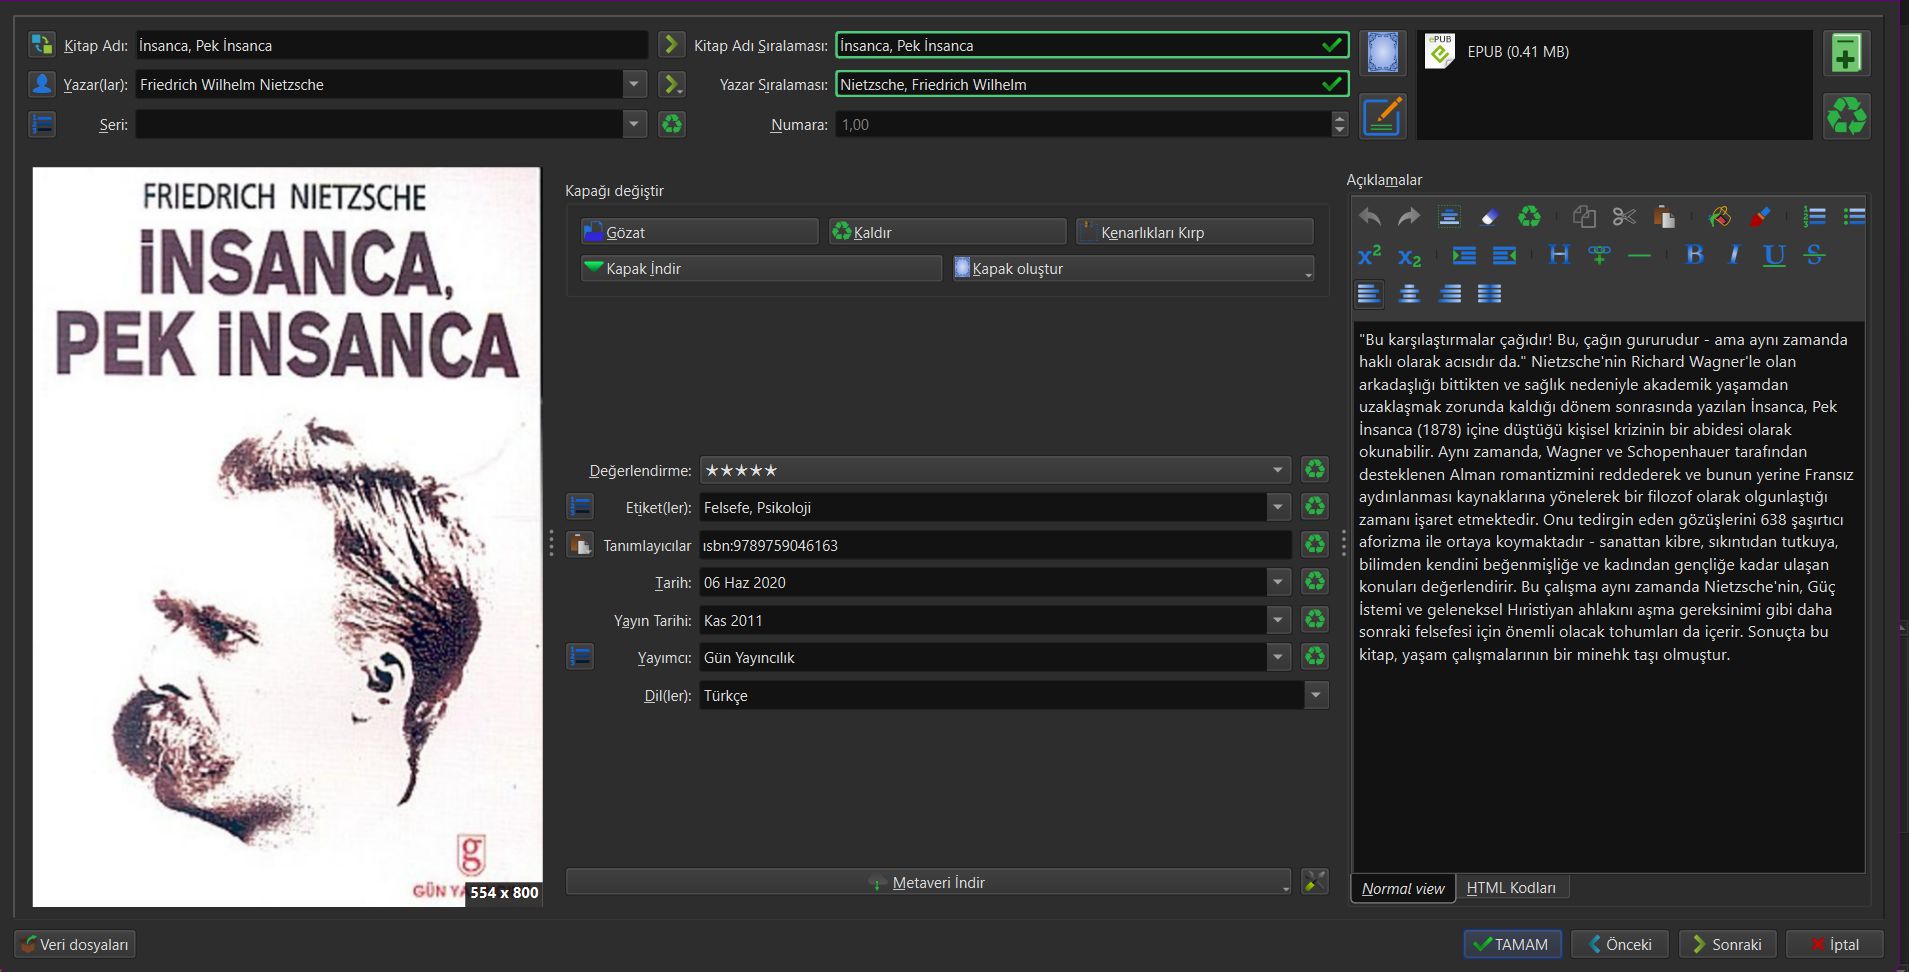Open Yayın Tarihi date dropdown
The height and width of the screenshot is (972, 1909).
click(1277, 620)
